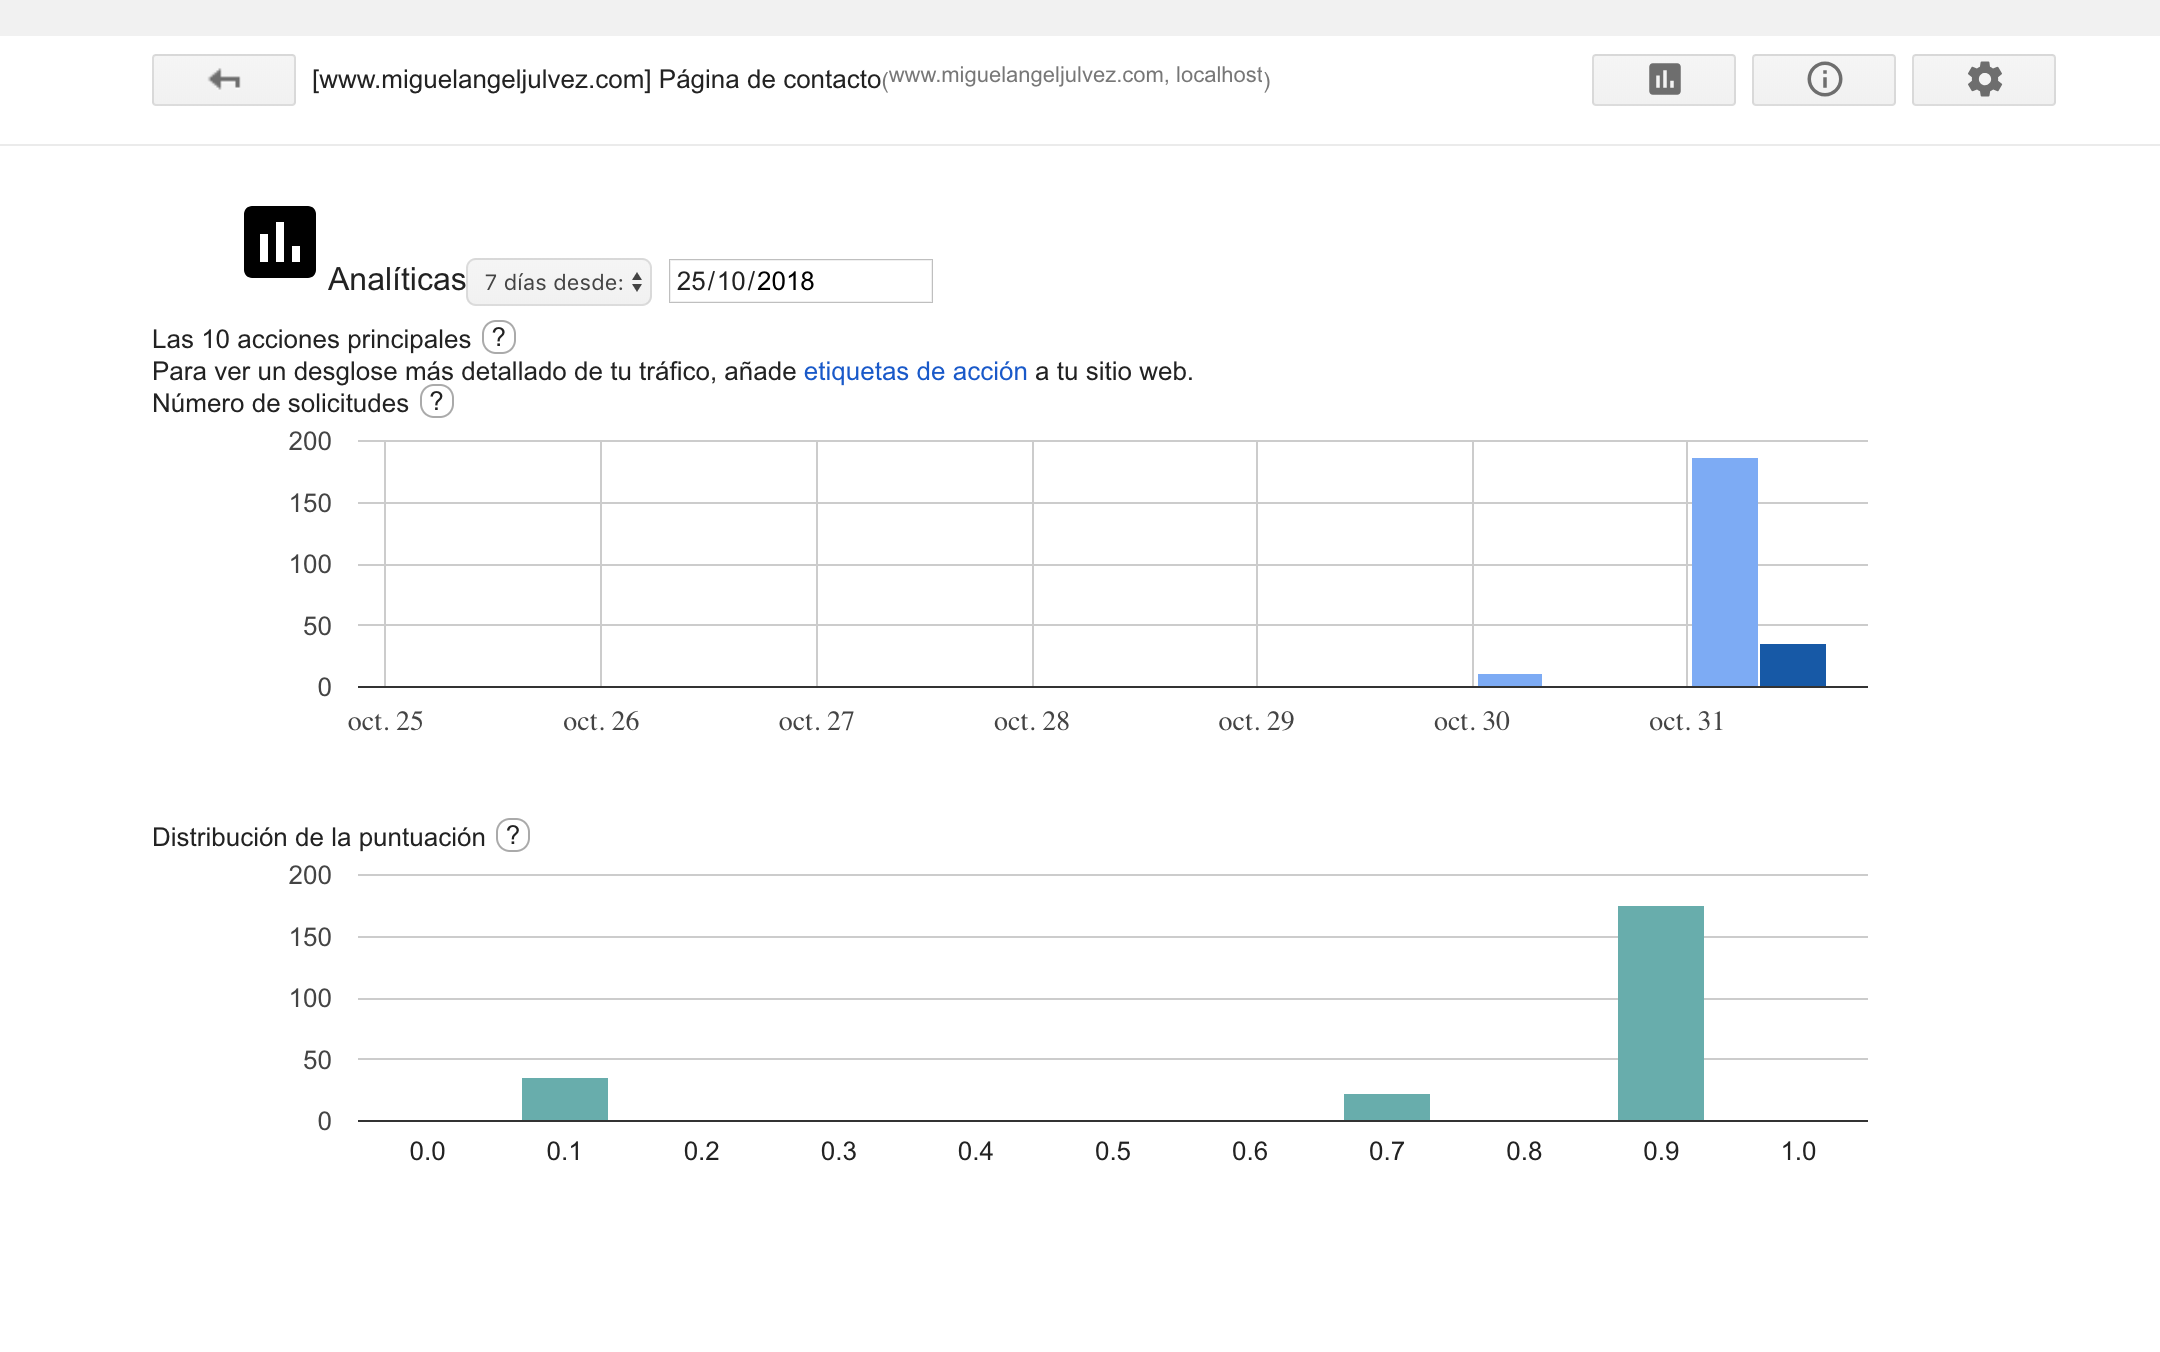This screenshot has width=2160, height=1352.
Task: Click the small light blue oct. 30 bar
Action: (1509, 680)
